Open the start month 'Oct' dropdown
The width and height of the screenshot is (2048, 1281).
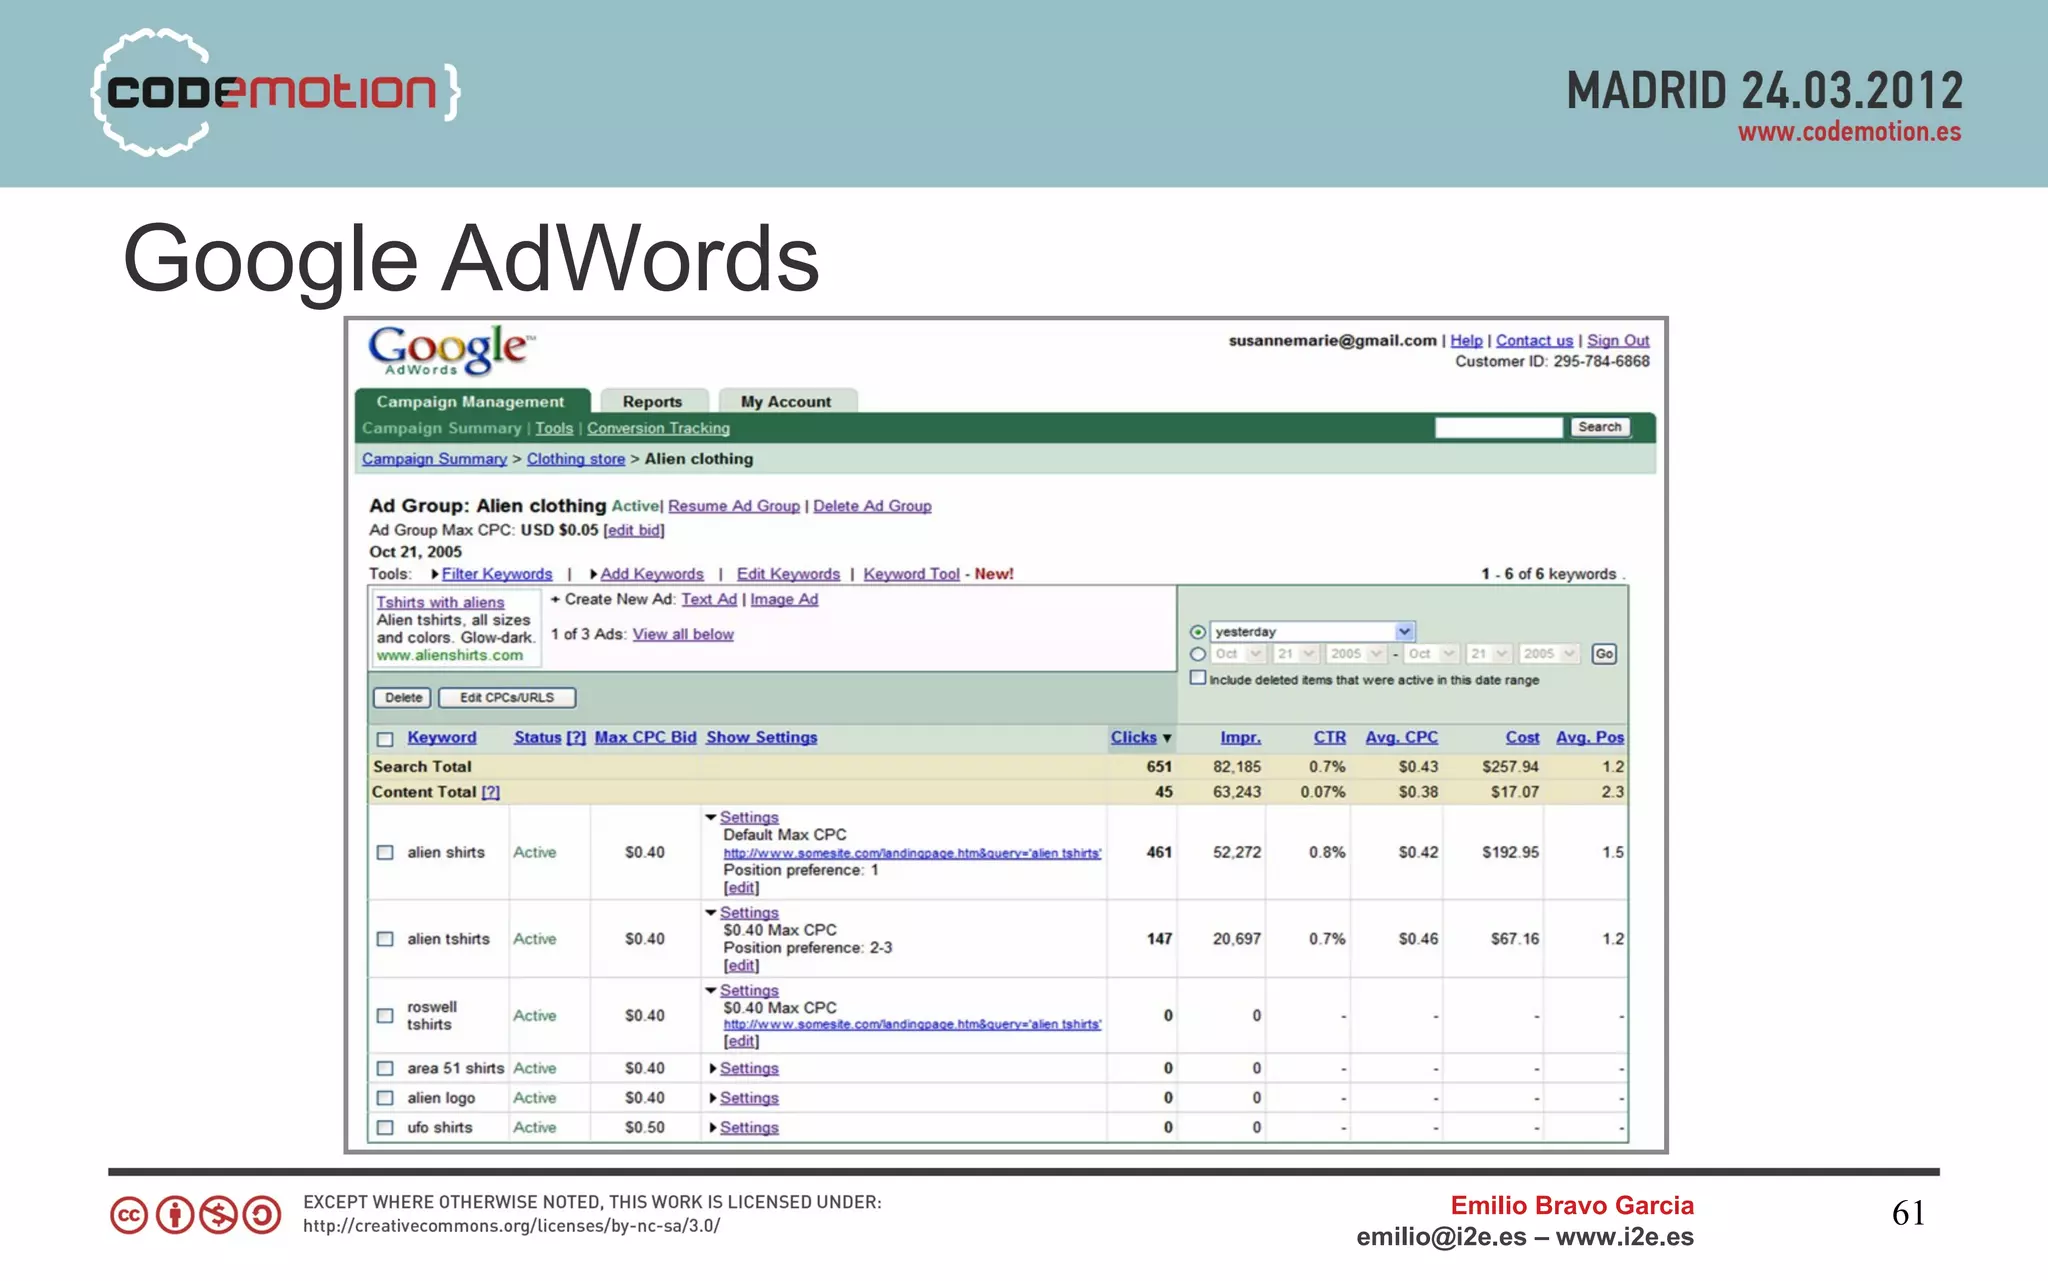click(1239, 654)
